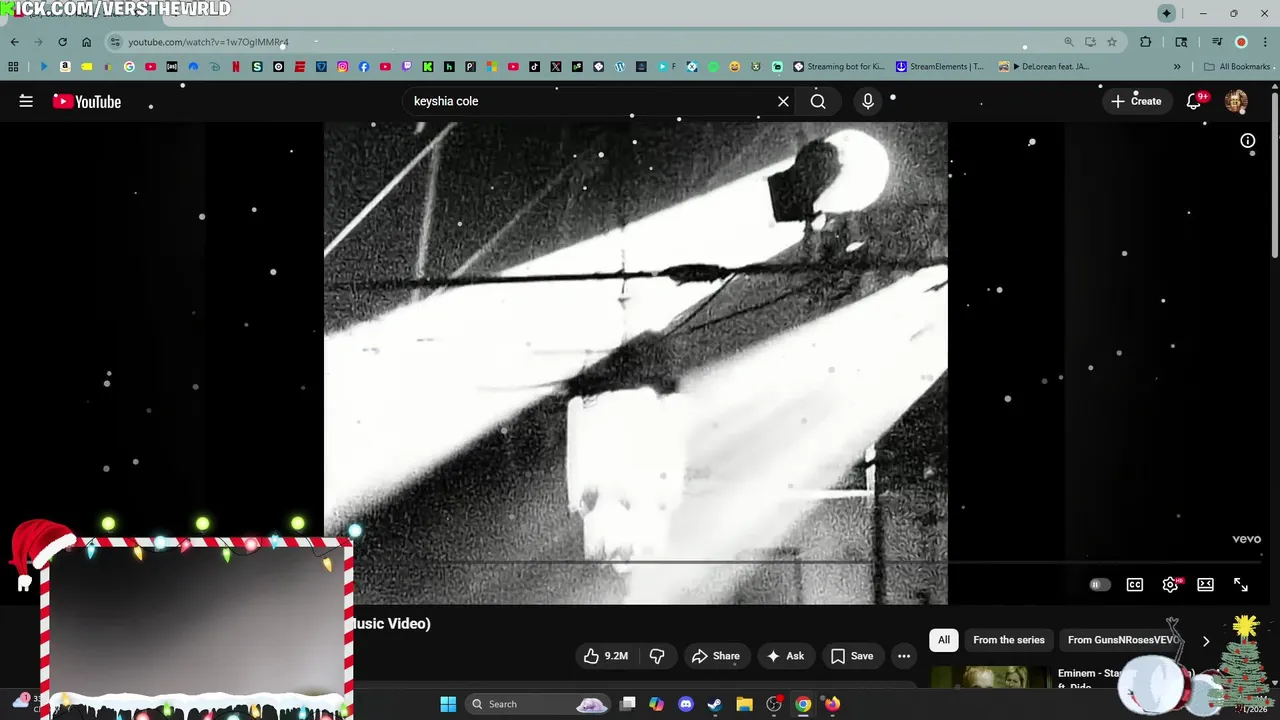Go back in browser history
The width and height of the screenshot is (1280, 720).
[x=14, y=42]
